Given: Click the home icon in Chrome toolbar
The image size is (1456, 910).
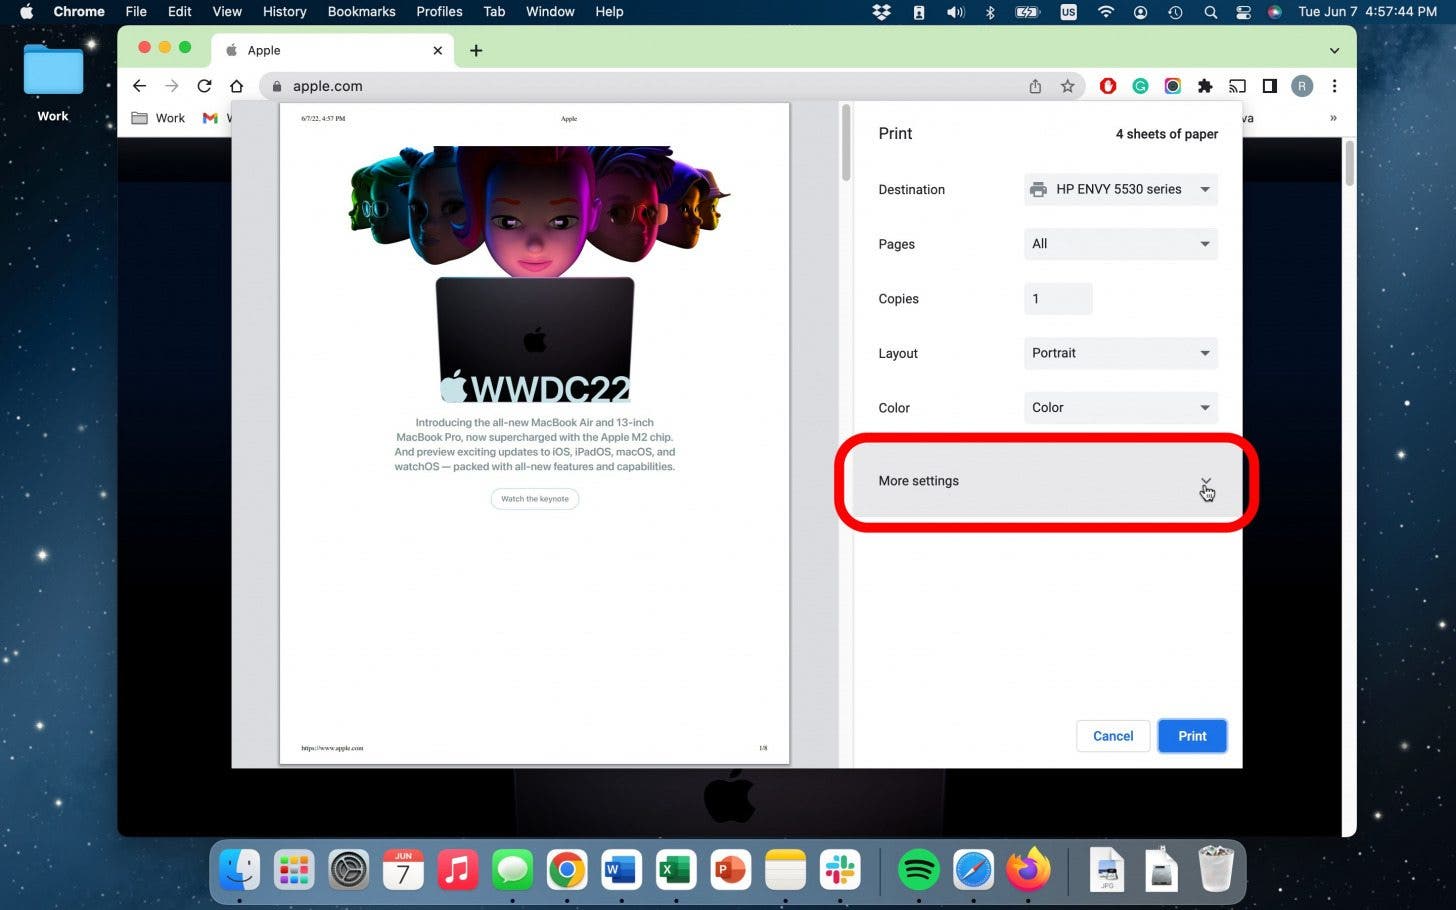Looking at the screenshot, I should pos(237,86).
